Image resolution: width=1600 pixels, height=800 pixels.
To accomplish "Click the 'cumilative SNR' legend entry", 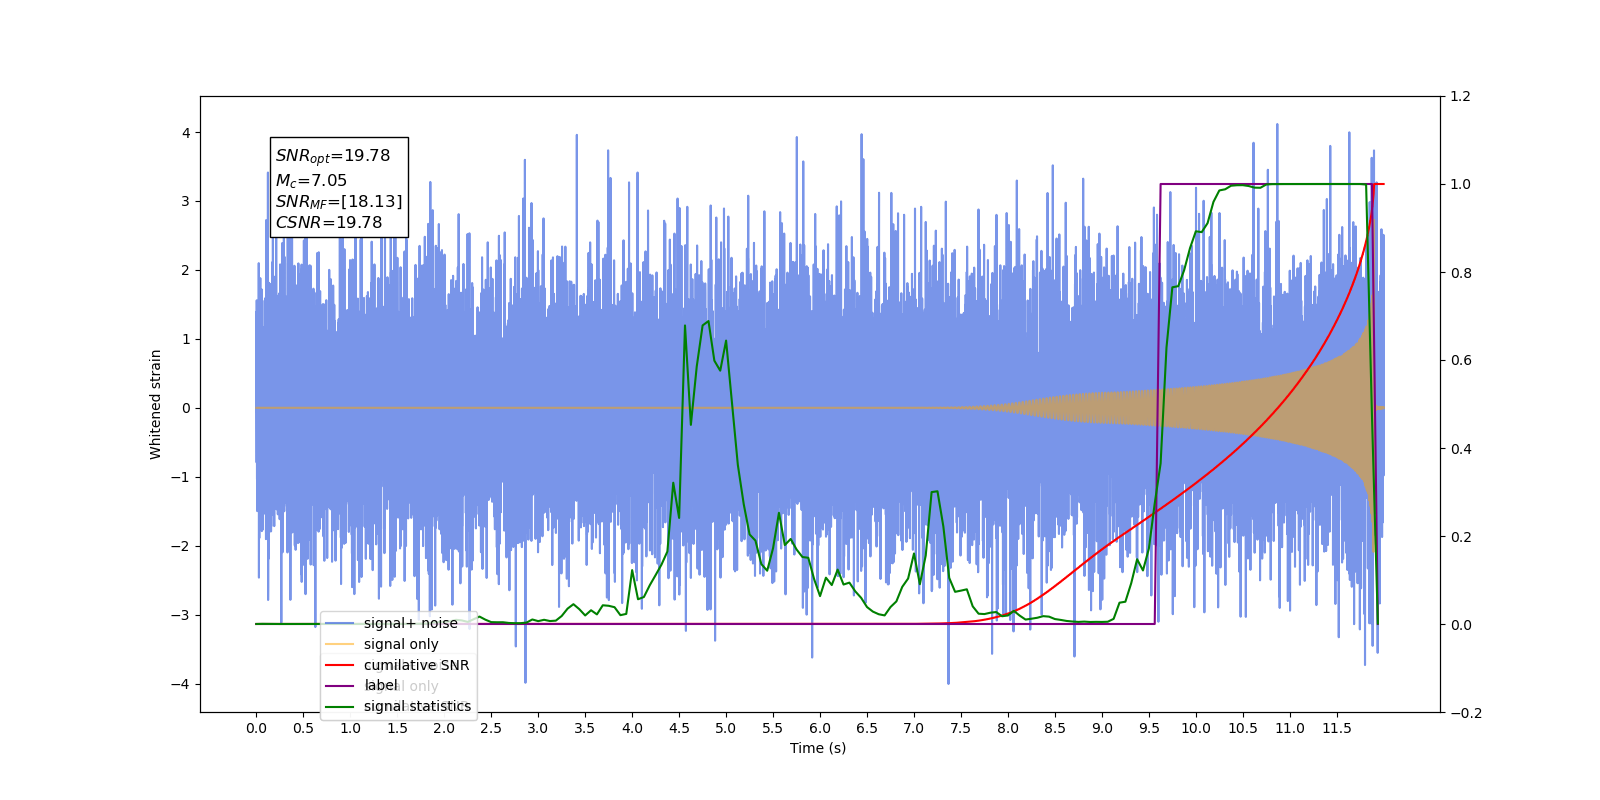I will pyautogui.click(x=416, y=665).
